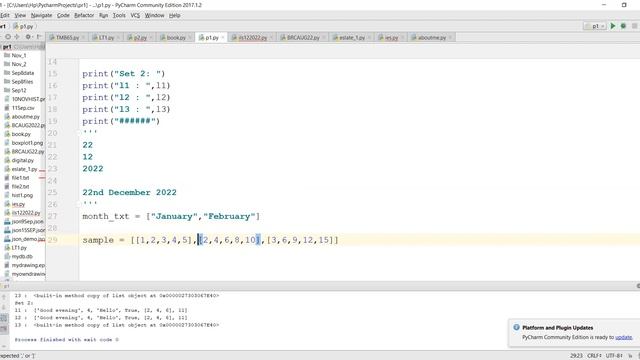Switch to the book.py editor tab

click(x=176, y=38)
